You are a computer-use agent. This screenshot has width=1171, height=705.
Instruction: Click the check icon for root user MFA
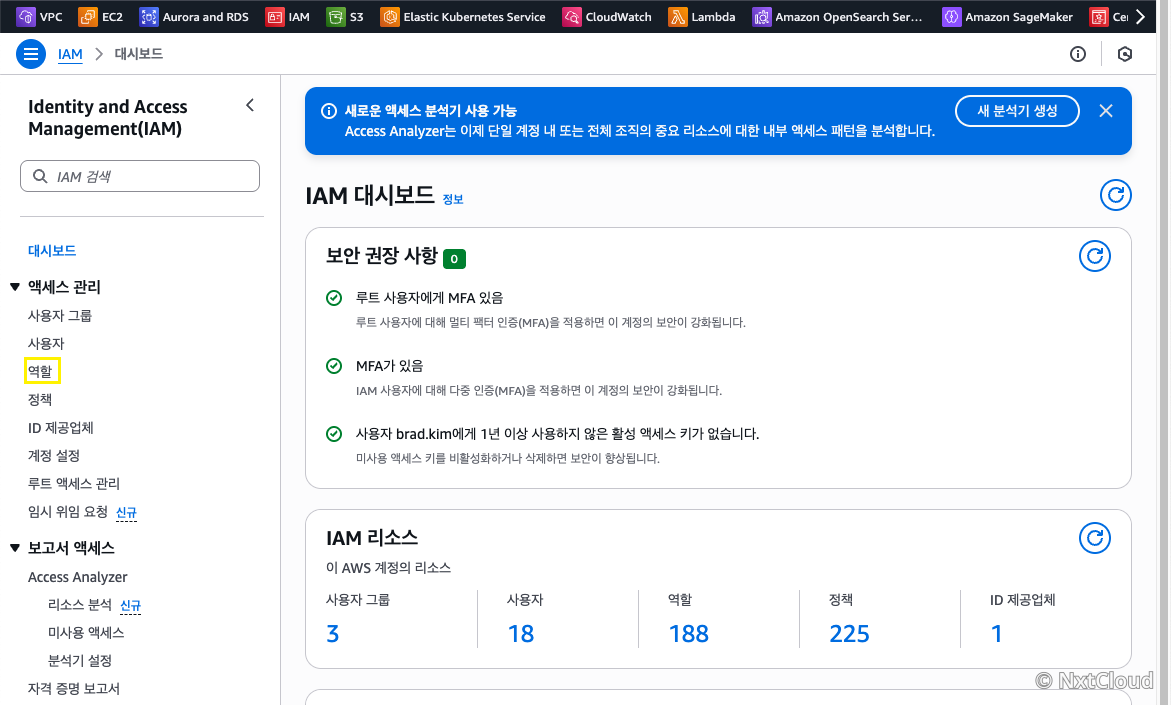(334, 298)
